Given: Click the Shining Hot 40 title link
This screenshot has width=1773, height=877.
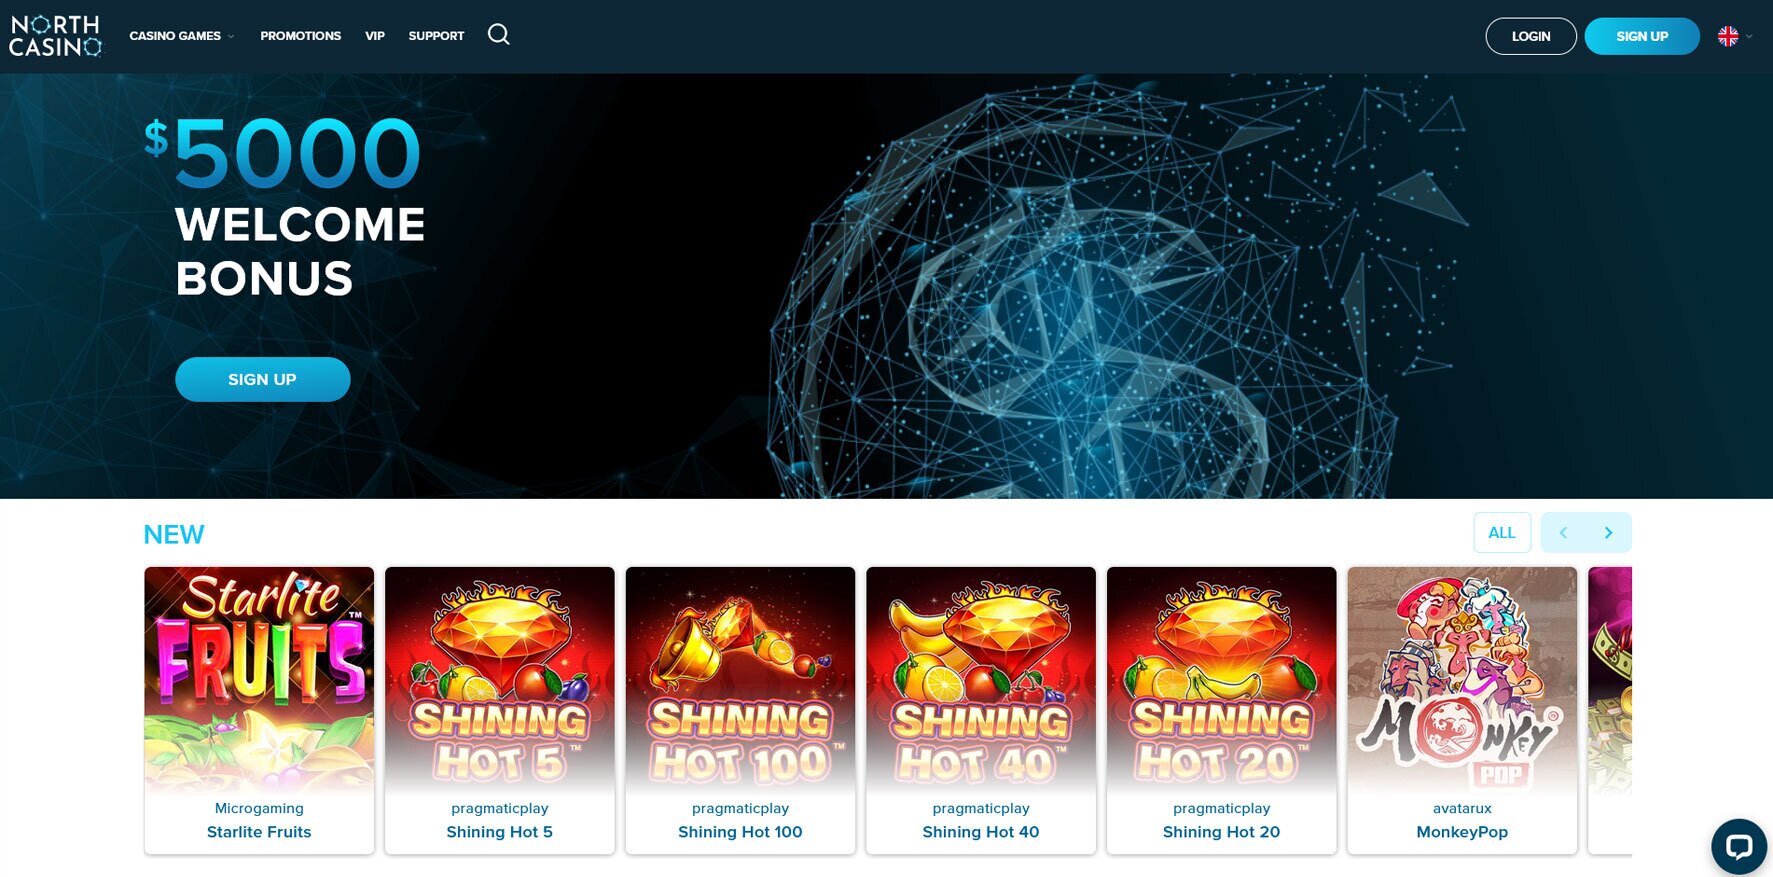Looking at the screenshot, I should coord(980,832).
